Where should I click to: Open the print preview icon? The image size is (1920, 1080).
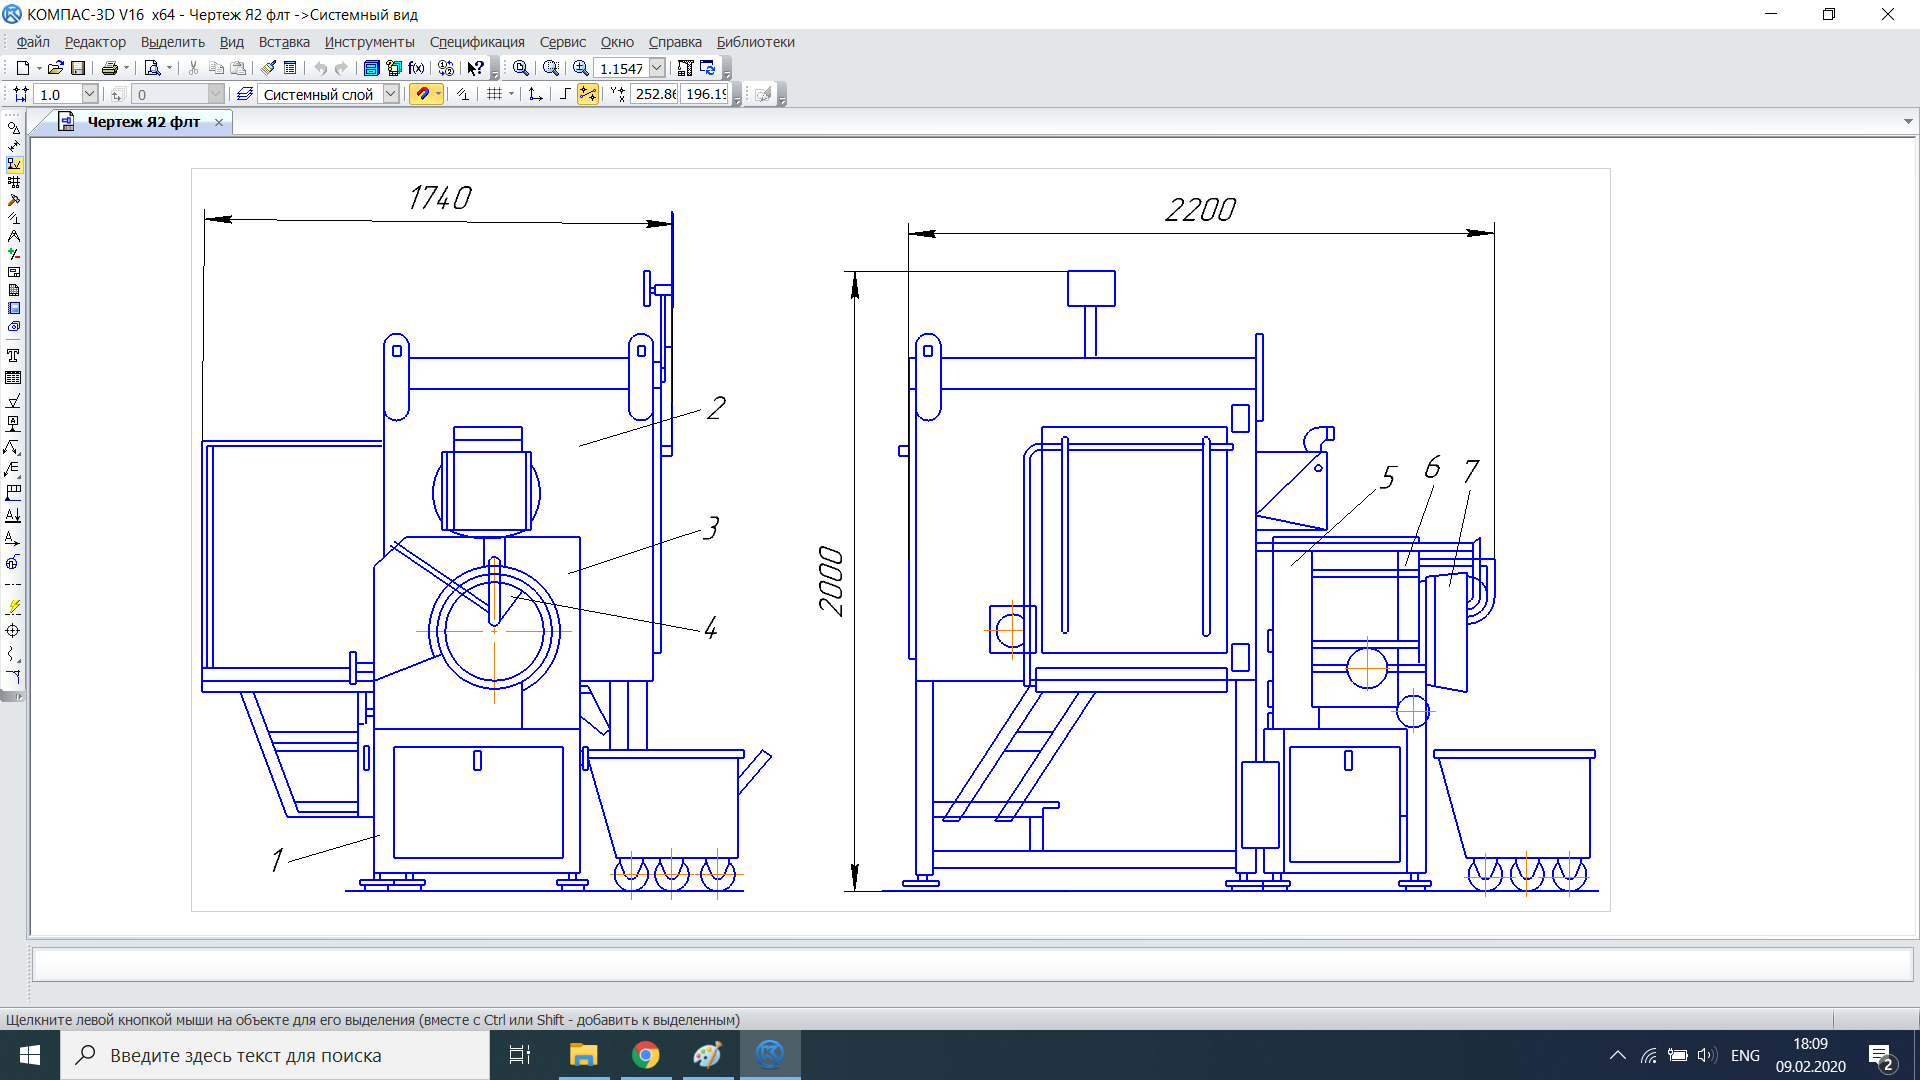tap(152, 68)
